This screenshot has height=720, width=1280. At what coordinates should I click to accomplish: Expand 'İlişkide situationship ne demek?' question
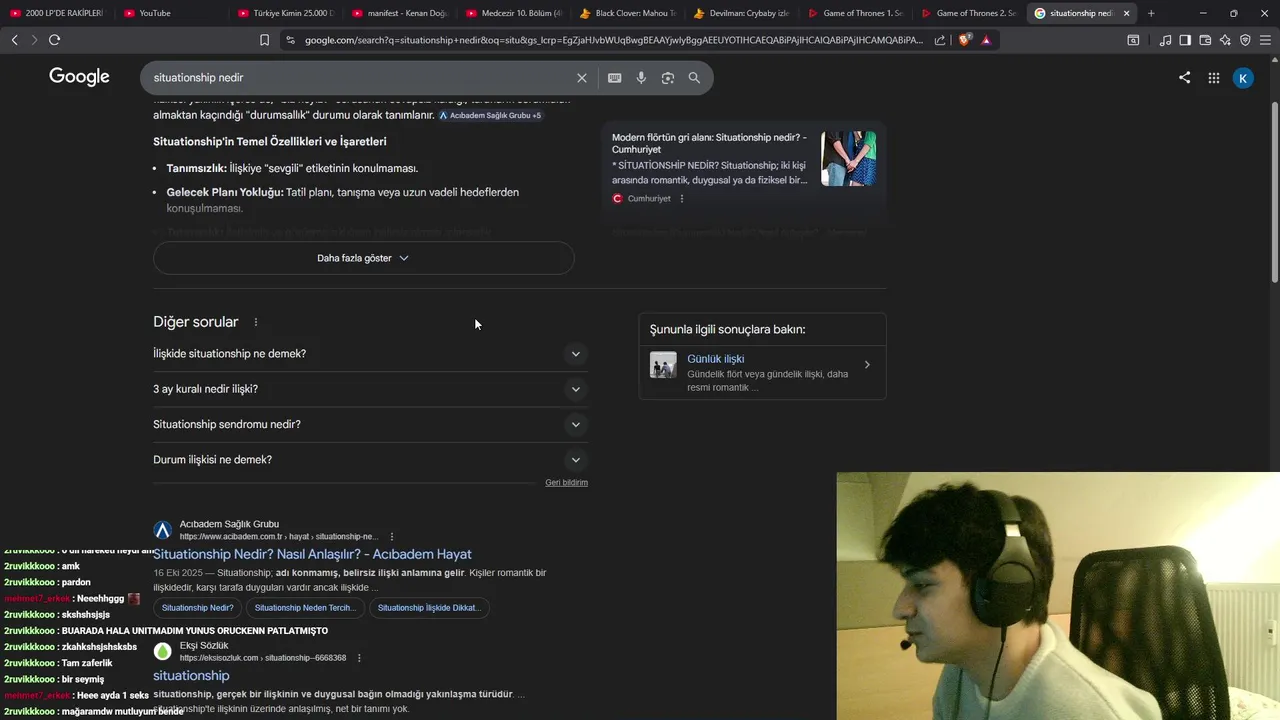click(x=370, y=354)
